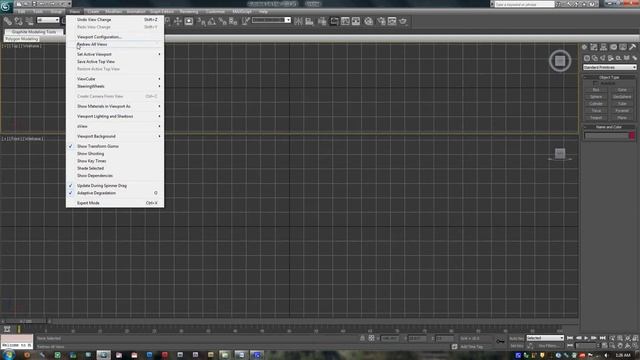Choose Redraw All Views menu item
640x360 pixels.
pos(115,44)
